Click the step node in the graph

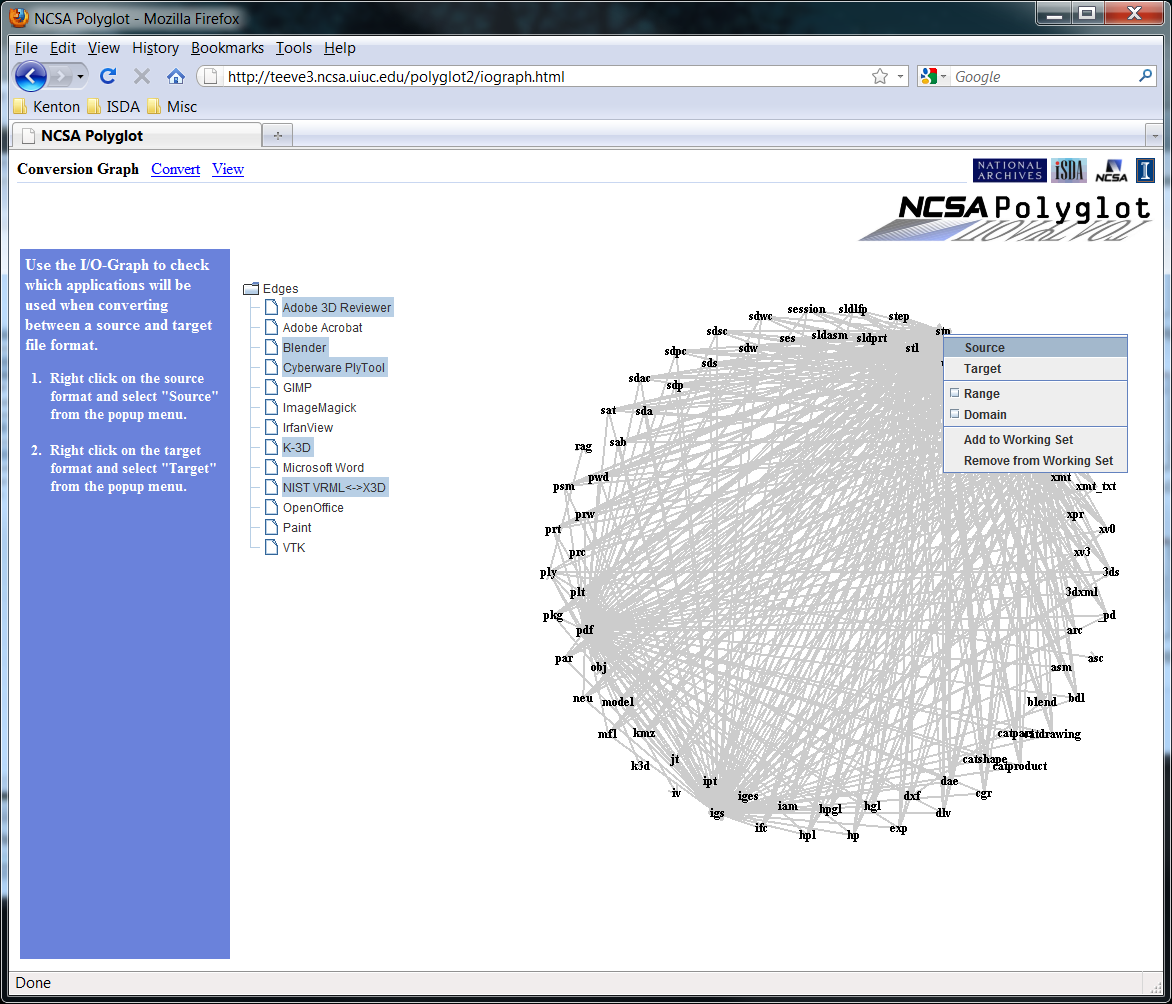click(x=898, y=316)
